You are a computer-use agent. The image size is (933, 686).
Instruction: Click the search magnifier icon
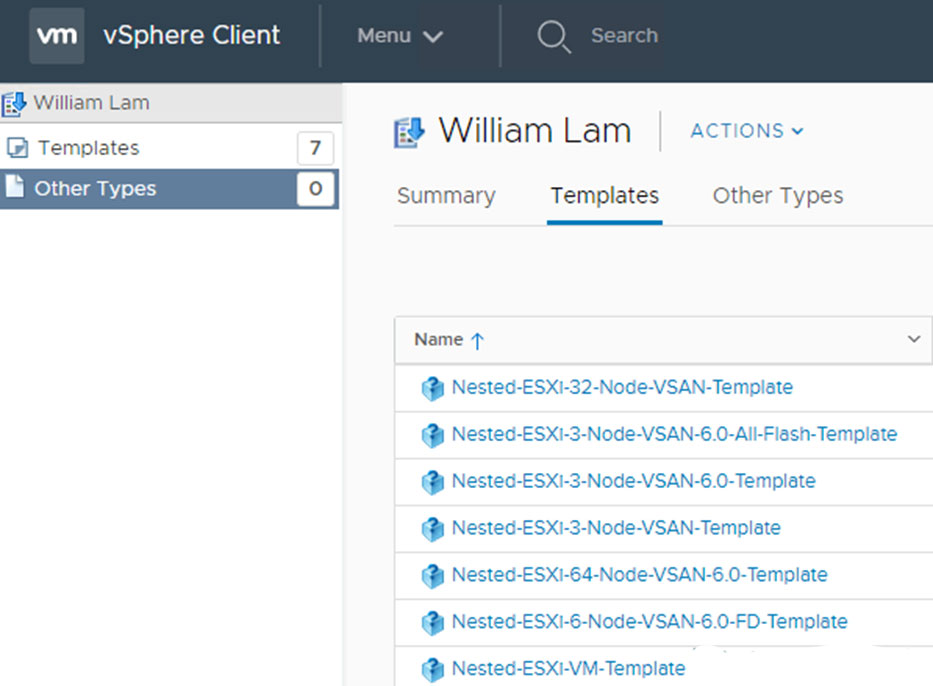point(552,36)
